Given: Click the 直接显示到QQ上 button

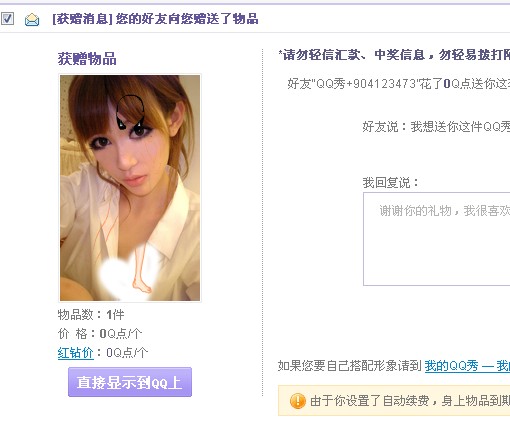Looking at the screenshot, I should [130, 382].
